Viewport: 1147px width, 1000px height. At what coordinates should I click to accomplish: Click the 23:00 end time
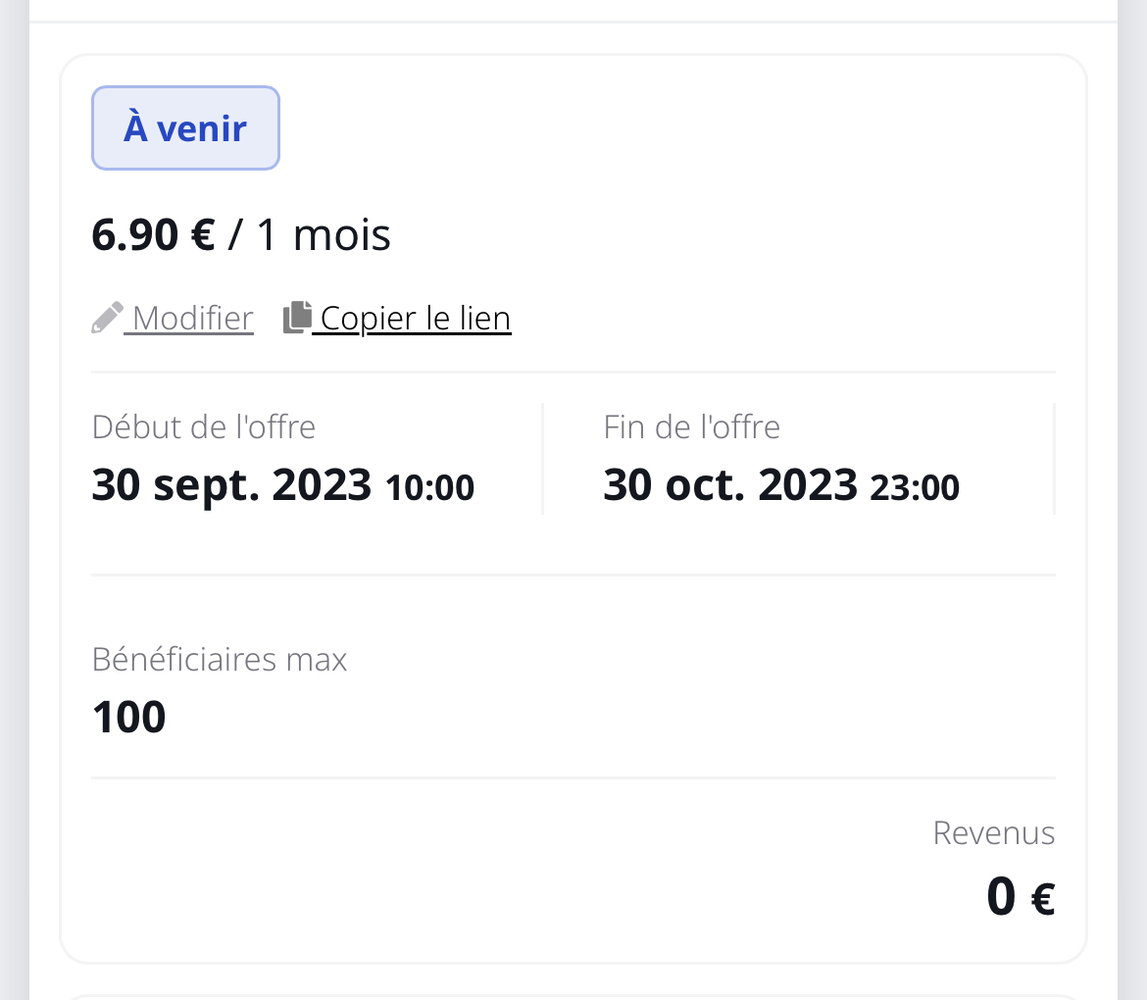(915, 488)
